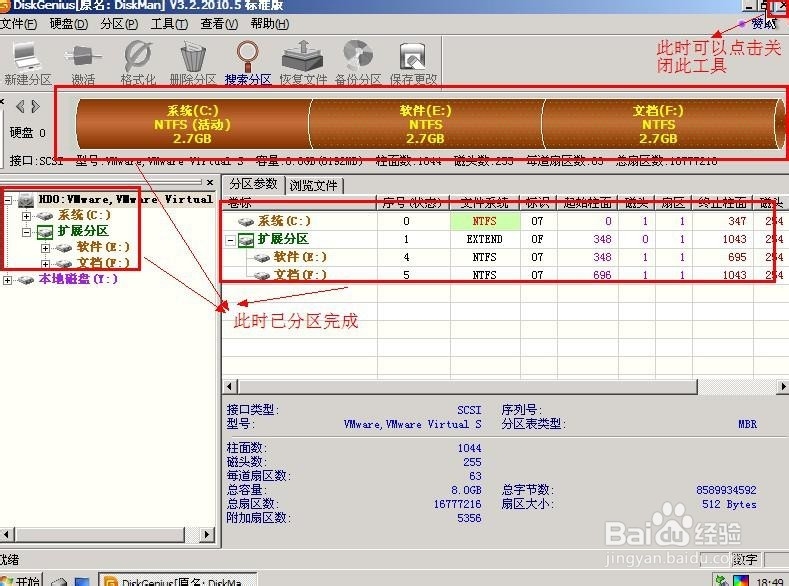
Task: Click the tree panel horizontal scrollbar thumb
Action: tap(99, 534)
